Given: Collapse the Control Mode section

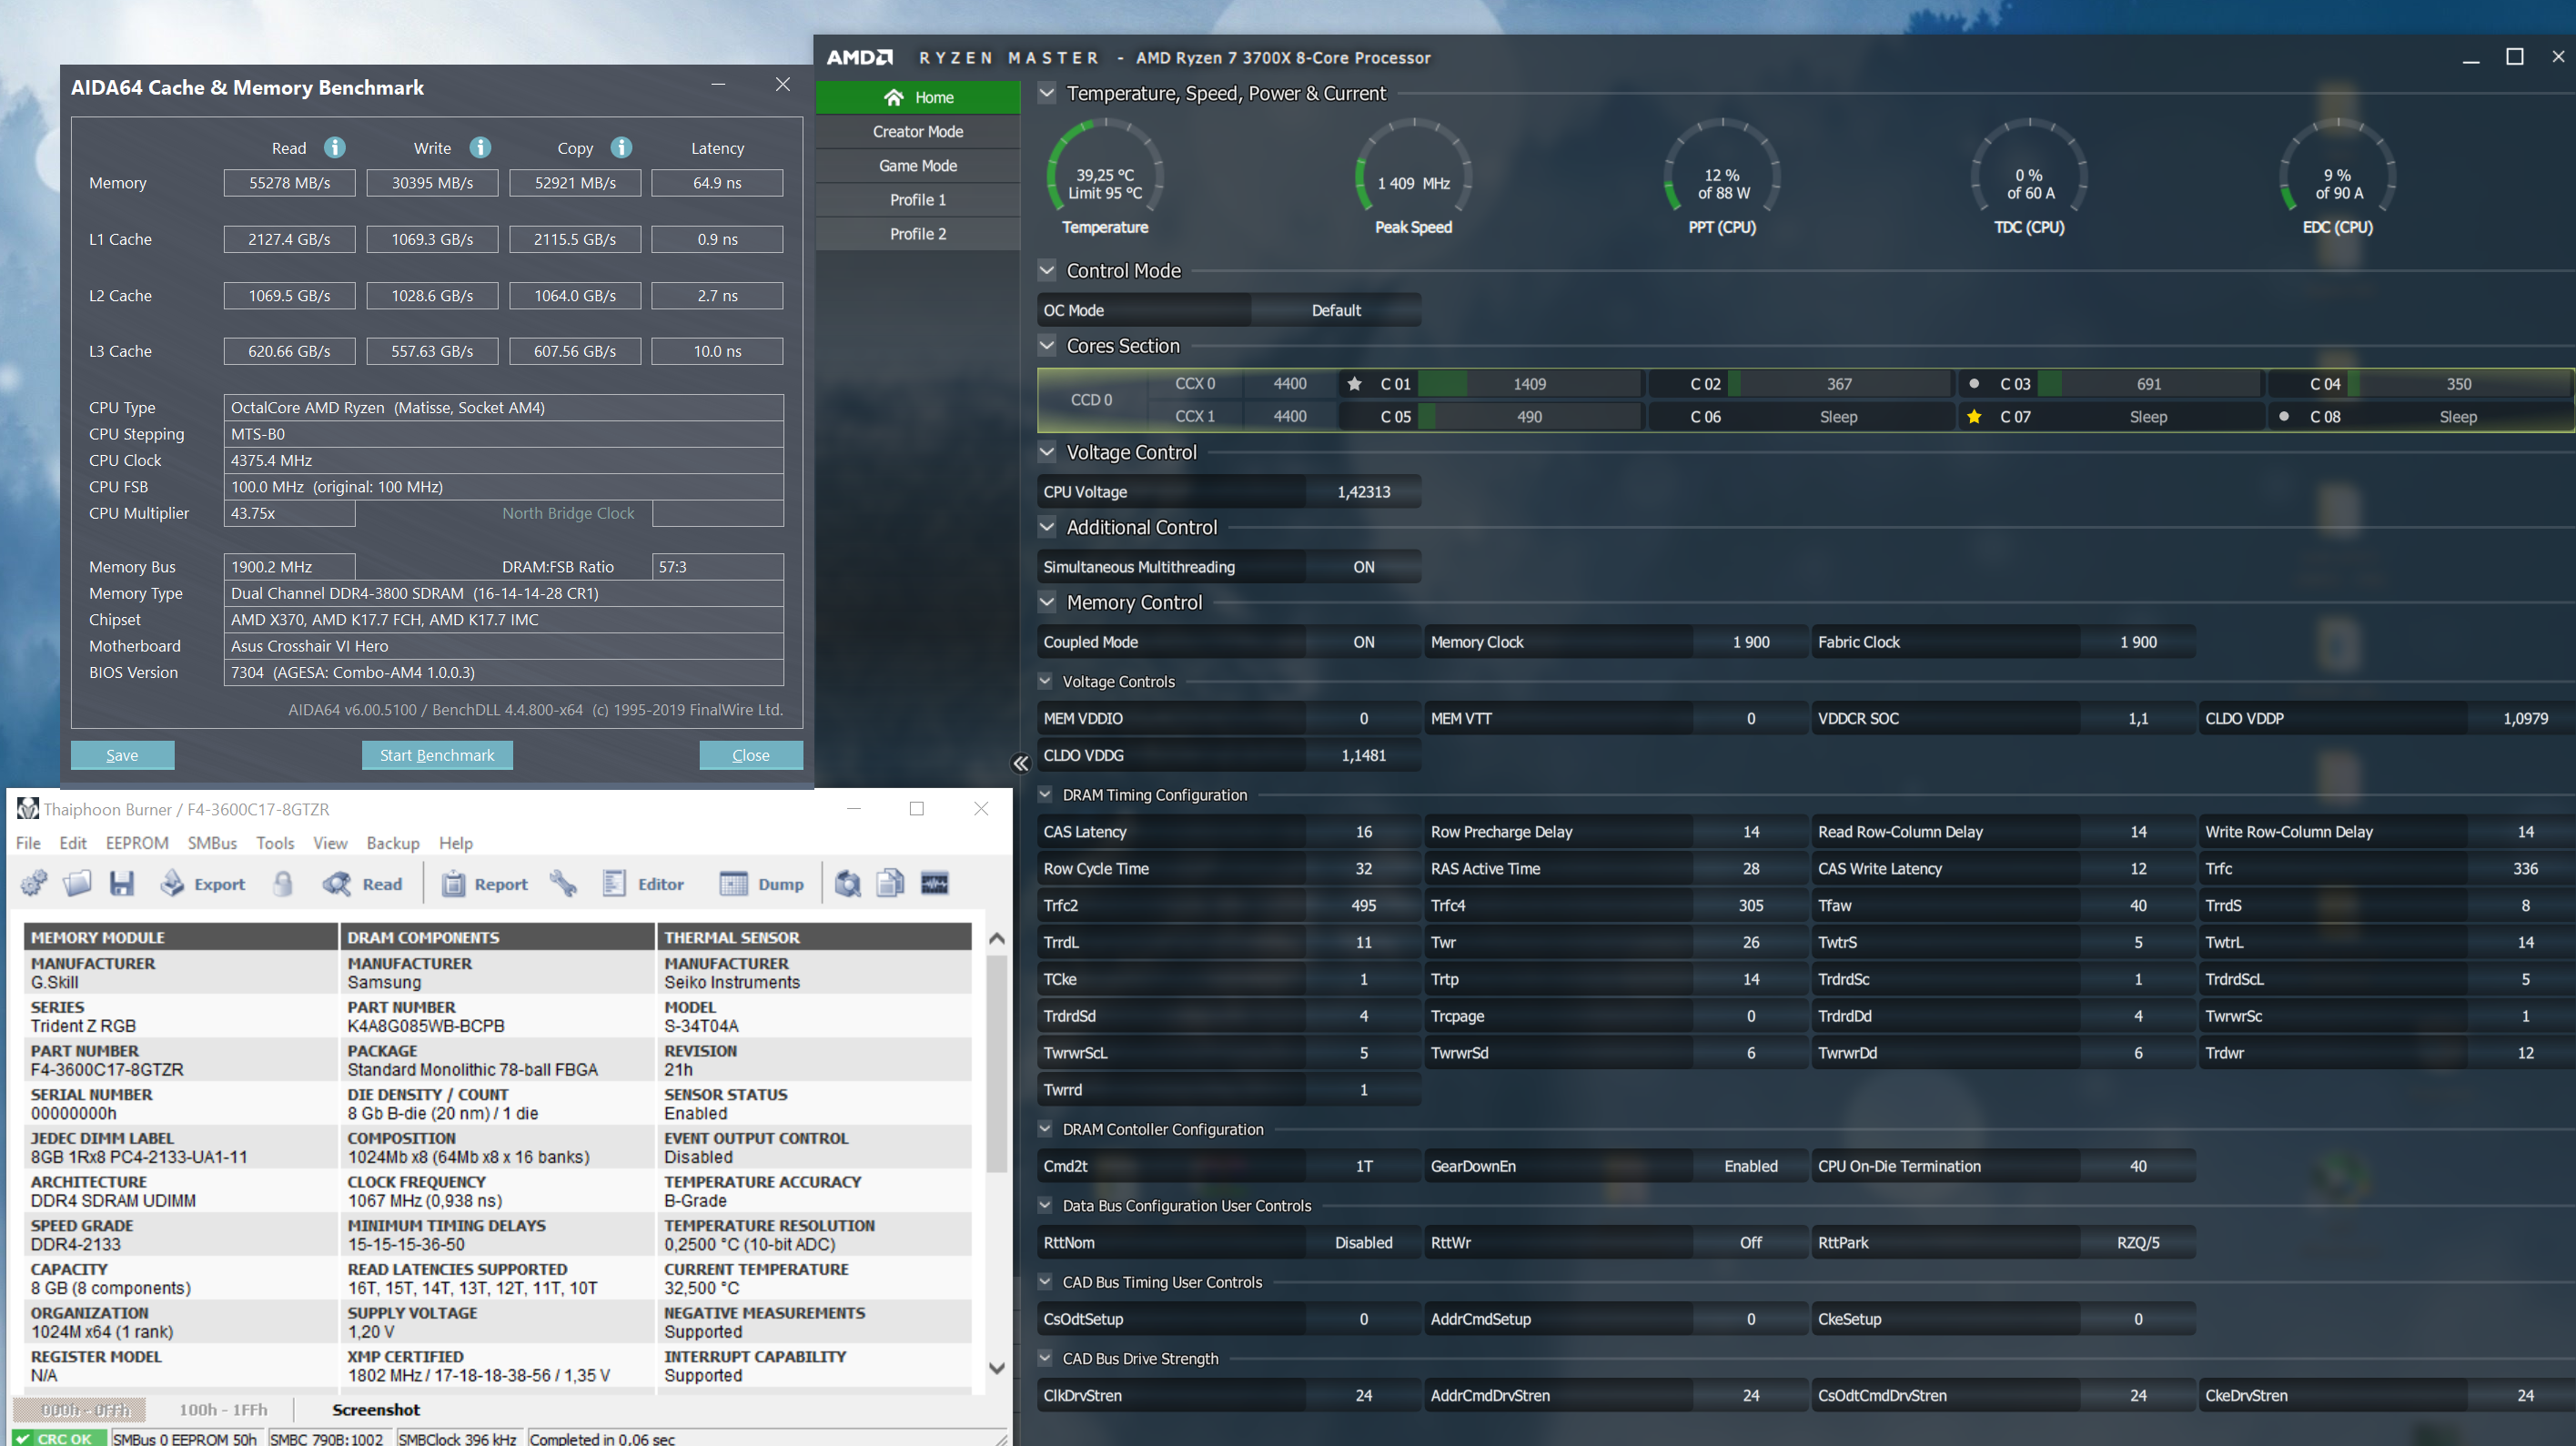Looking at the screenshot, I should 1047,270.
